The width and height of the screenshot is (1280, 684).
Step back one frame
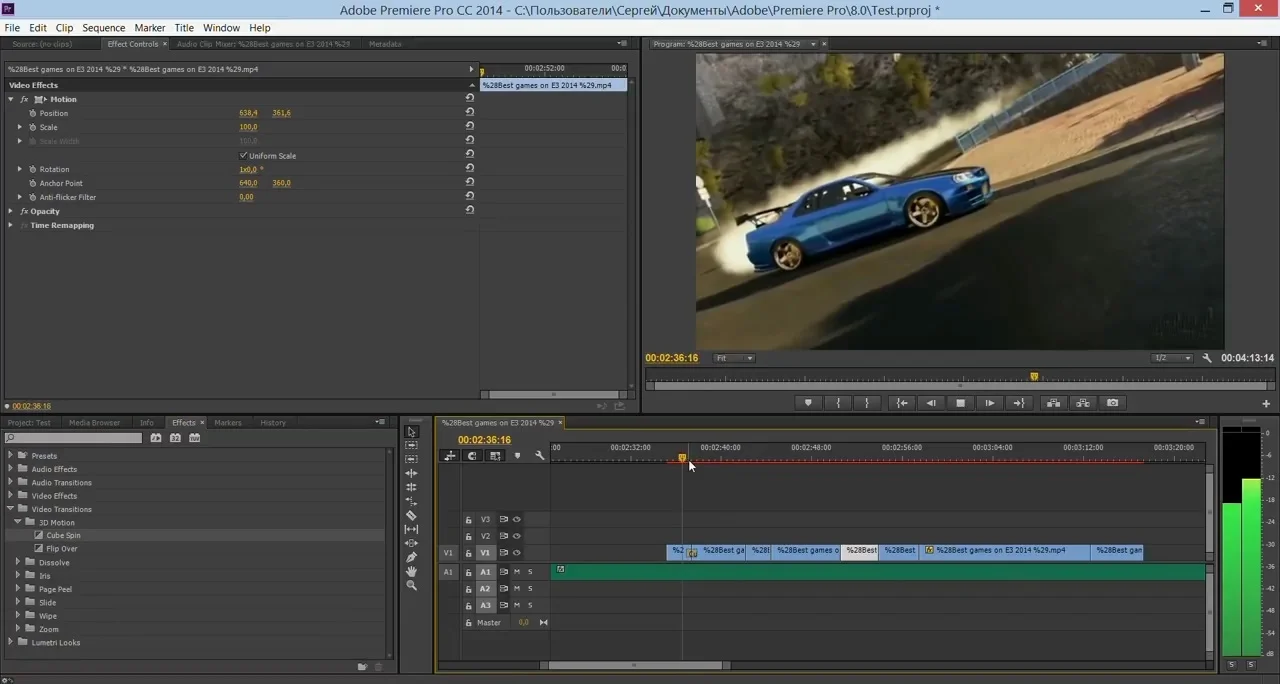click(x=931, y=403)
